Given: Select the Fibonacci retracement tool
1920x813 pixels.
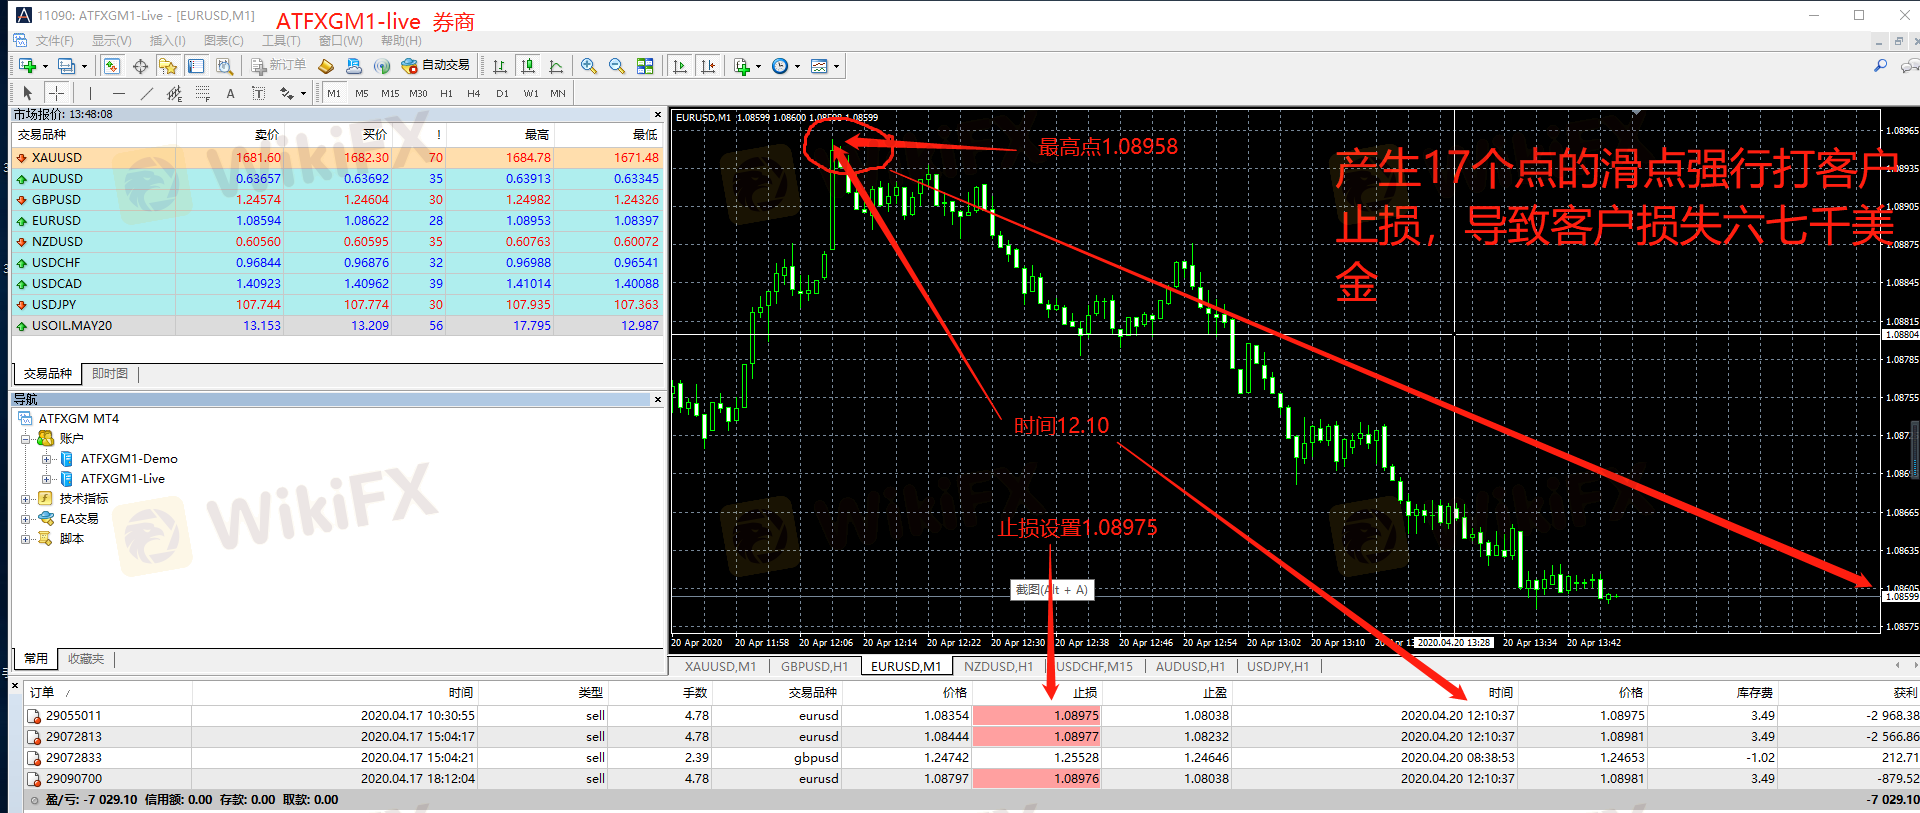Looking at the screenshot, I should (203, 93).
